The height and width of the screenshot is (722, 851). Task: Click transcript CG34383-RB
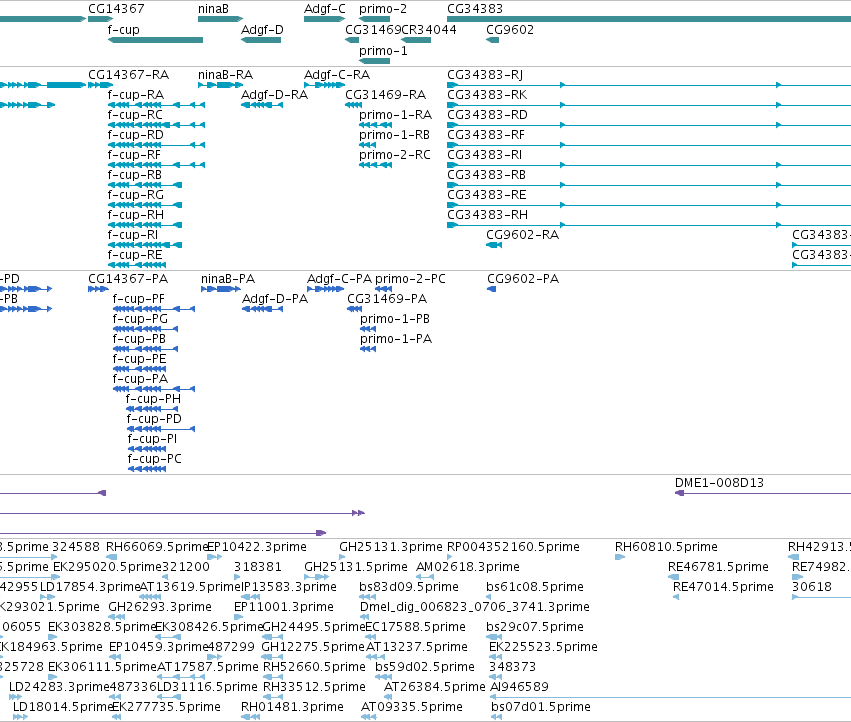pyautogui.click(x=486, y=175)
